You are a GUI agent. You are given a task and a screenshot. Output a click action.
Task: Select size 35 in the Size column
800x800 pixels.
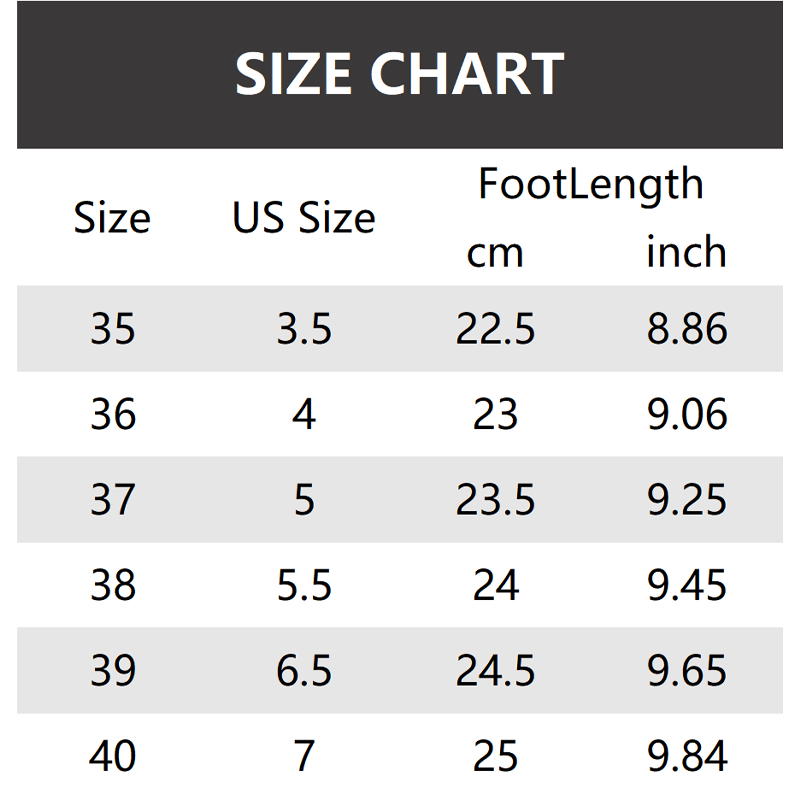coord(112,329)
